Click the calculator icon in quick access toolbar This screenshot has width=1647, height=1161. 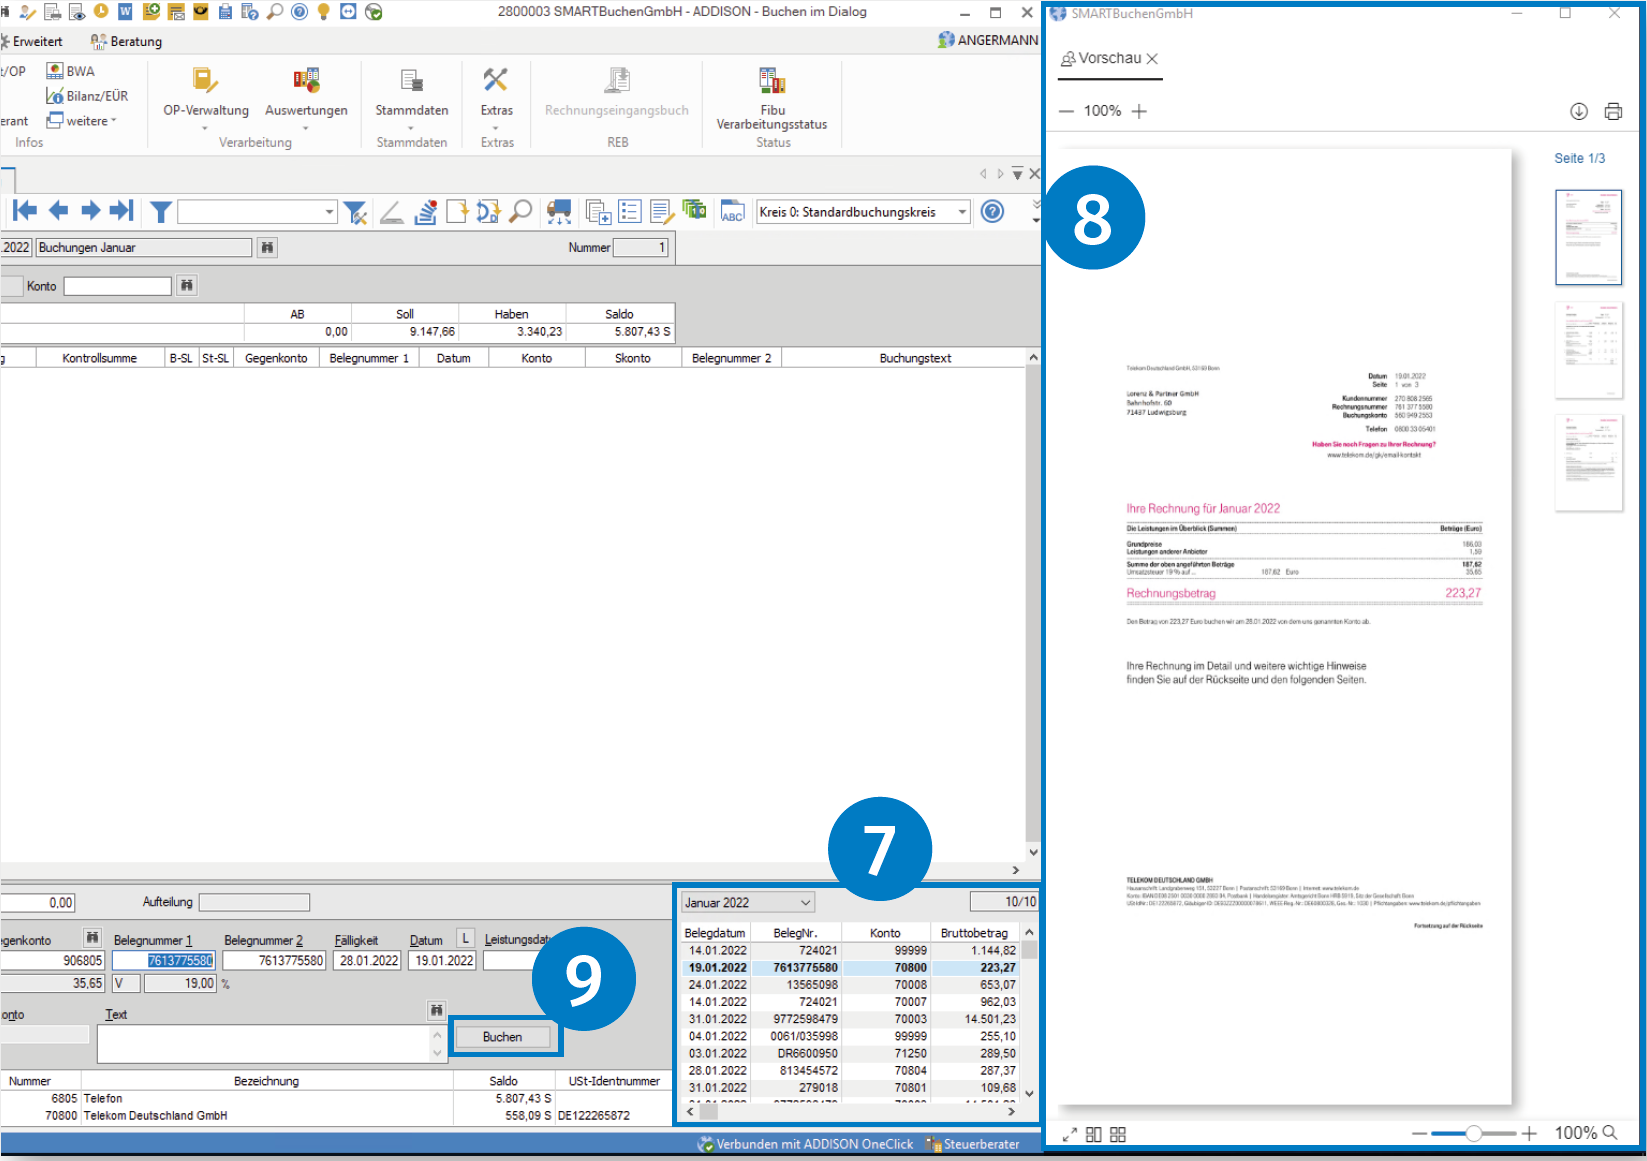(225, 12)
